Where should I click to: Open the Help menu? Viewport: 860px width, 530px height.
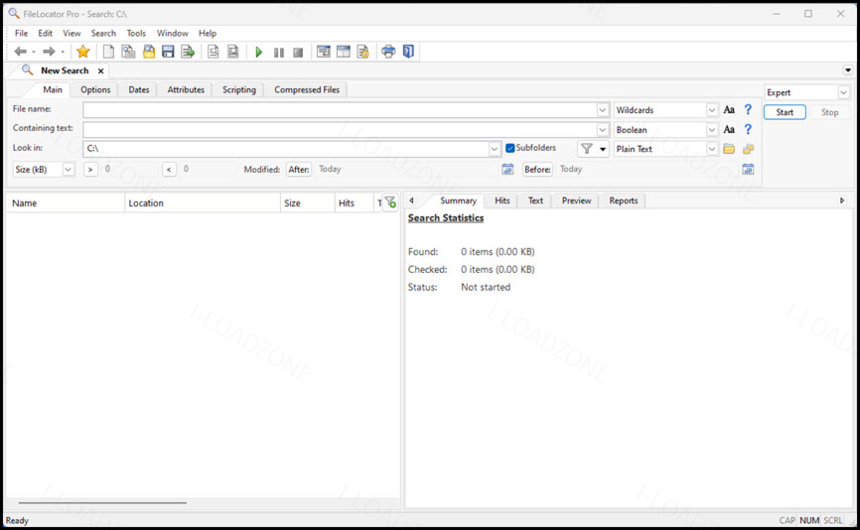pyautogui.click(x=207, y=33)
